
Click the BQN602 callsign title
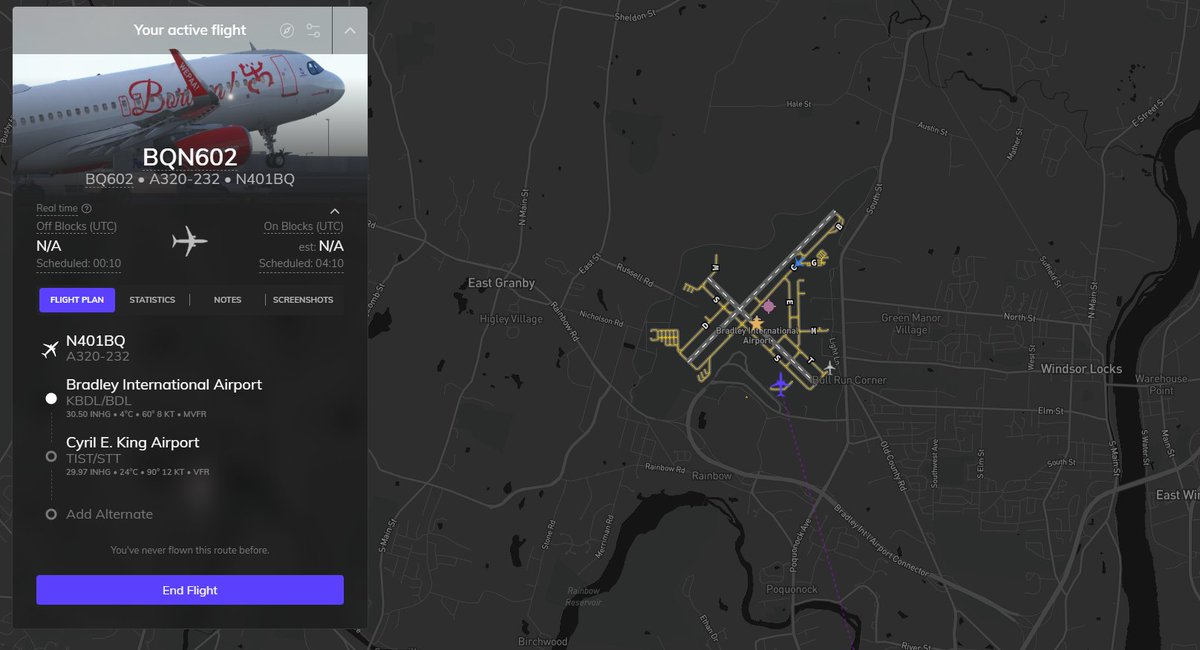190,157
